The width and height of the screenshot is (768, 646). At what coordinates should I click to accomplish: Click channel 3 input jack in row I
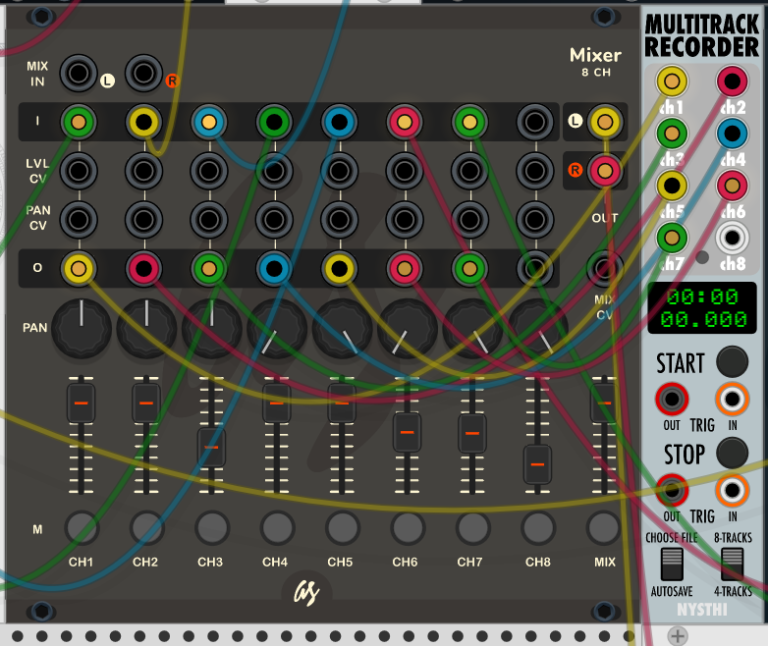[209, 121]
